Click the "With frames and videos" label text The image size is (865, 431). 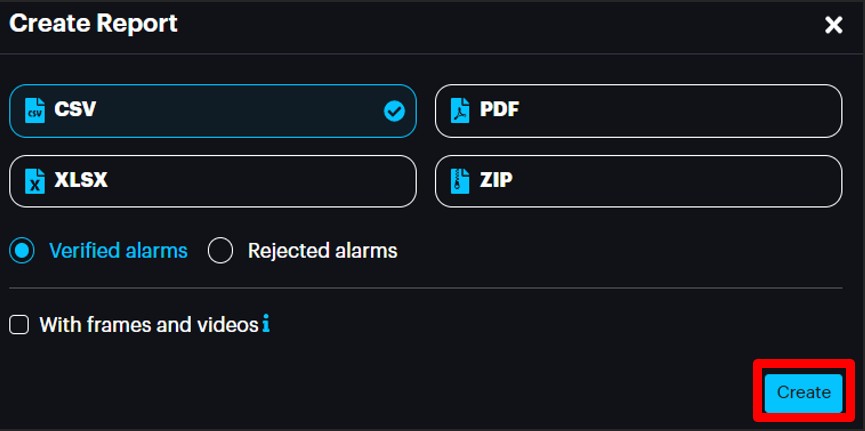[149, 324]
